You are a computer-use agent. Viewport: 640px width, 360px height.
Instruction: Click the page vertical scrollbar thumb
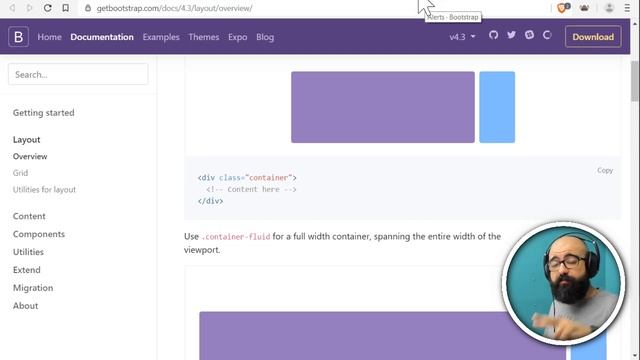635,81
